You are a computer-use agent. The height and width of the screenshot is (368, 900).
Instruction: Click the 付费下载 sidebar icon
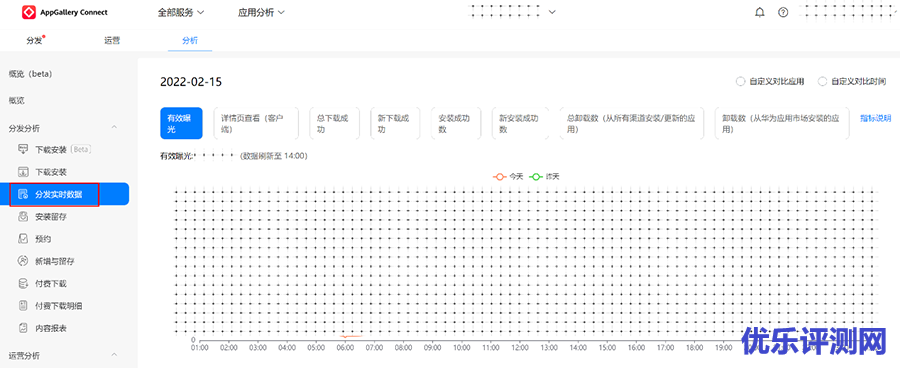point(23,283)
